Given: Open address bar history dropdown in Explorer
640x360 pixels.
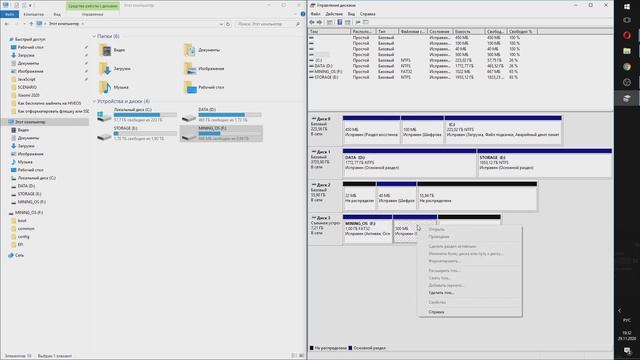Looking at the screenshot, I should (x=221, y=24).
